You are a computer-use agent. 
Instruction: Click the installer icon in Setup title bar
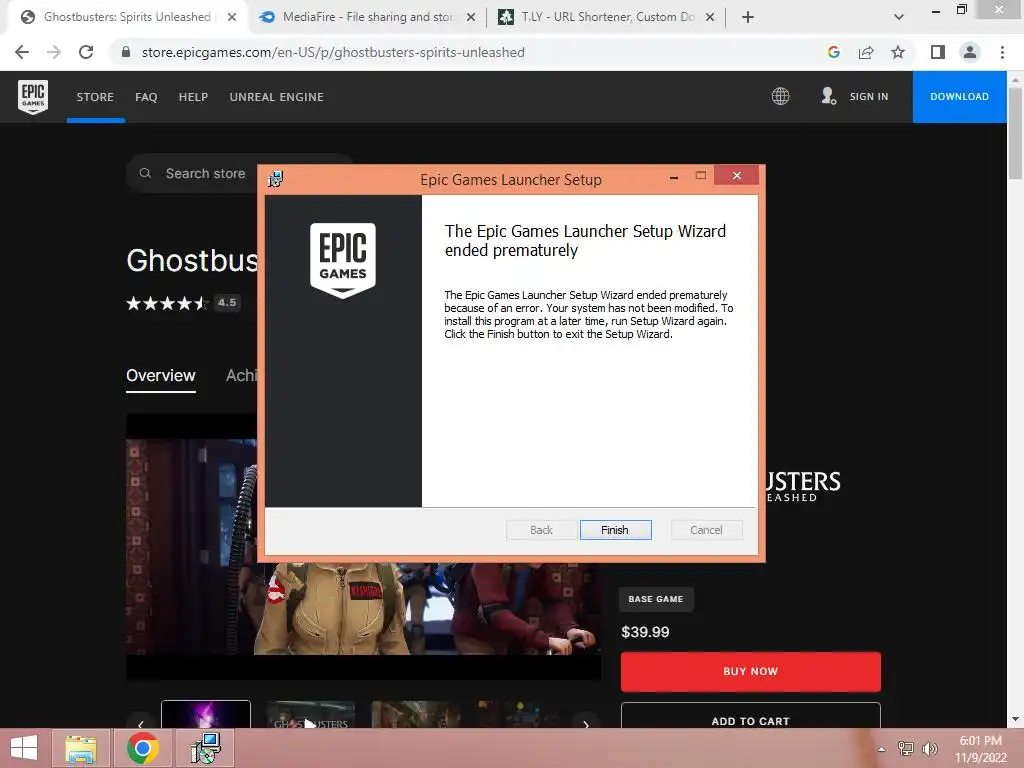click(x=276, y=179)
